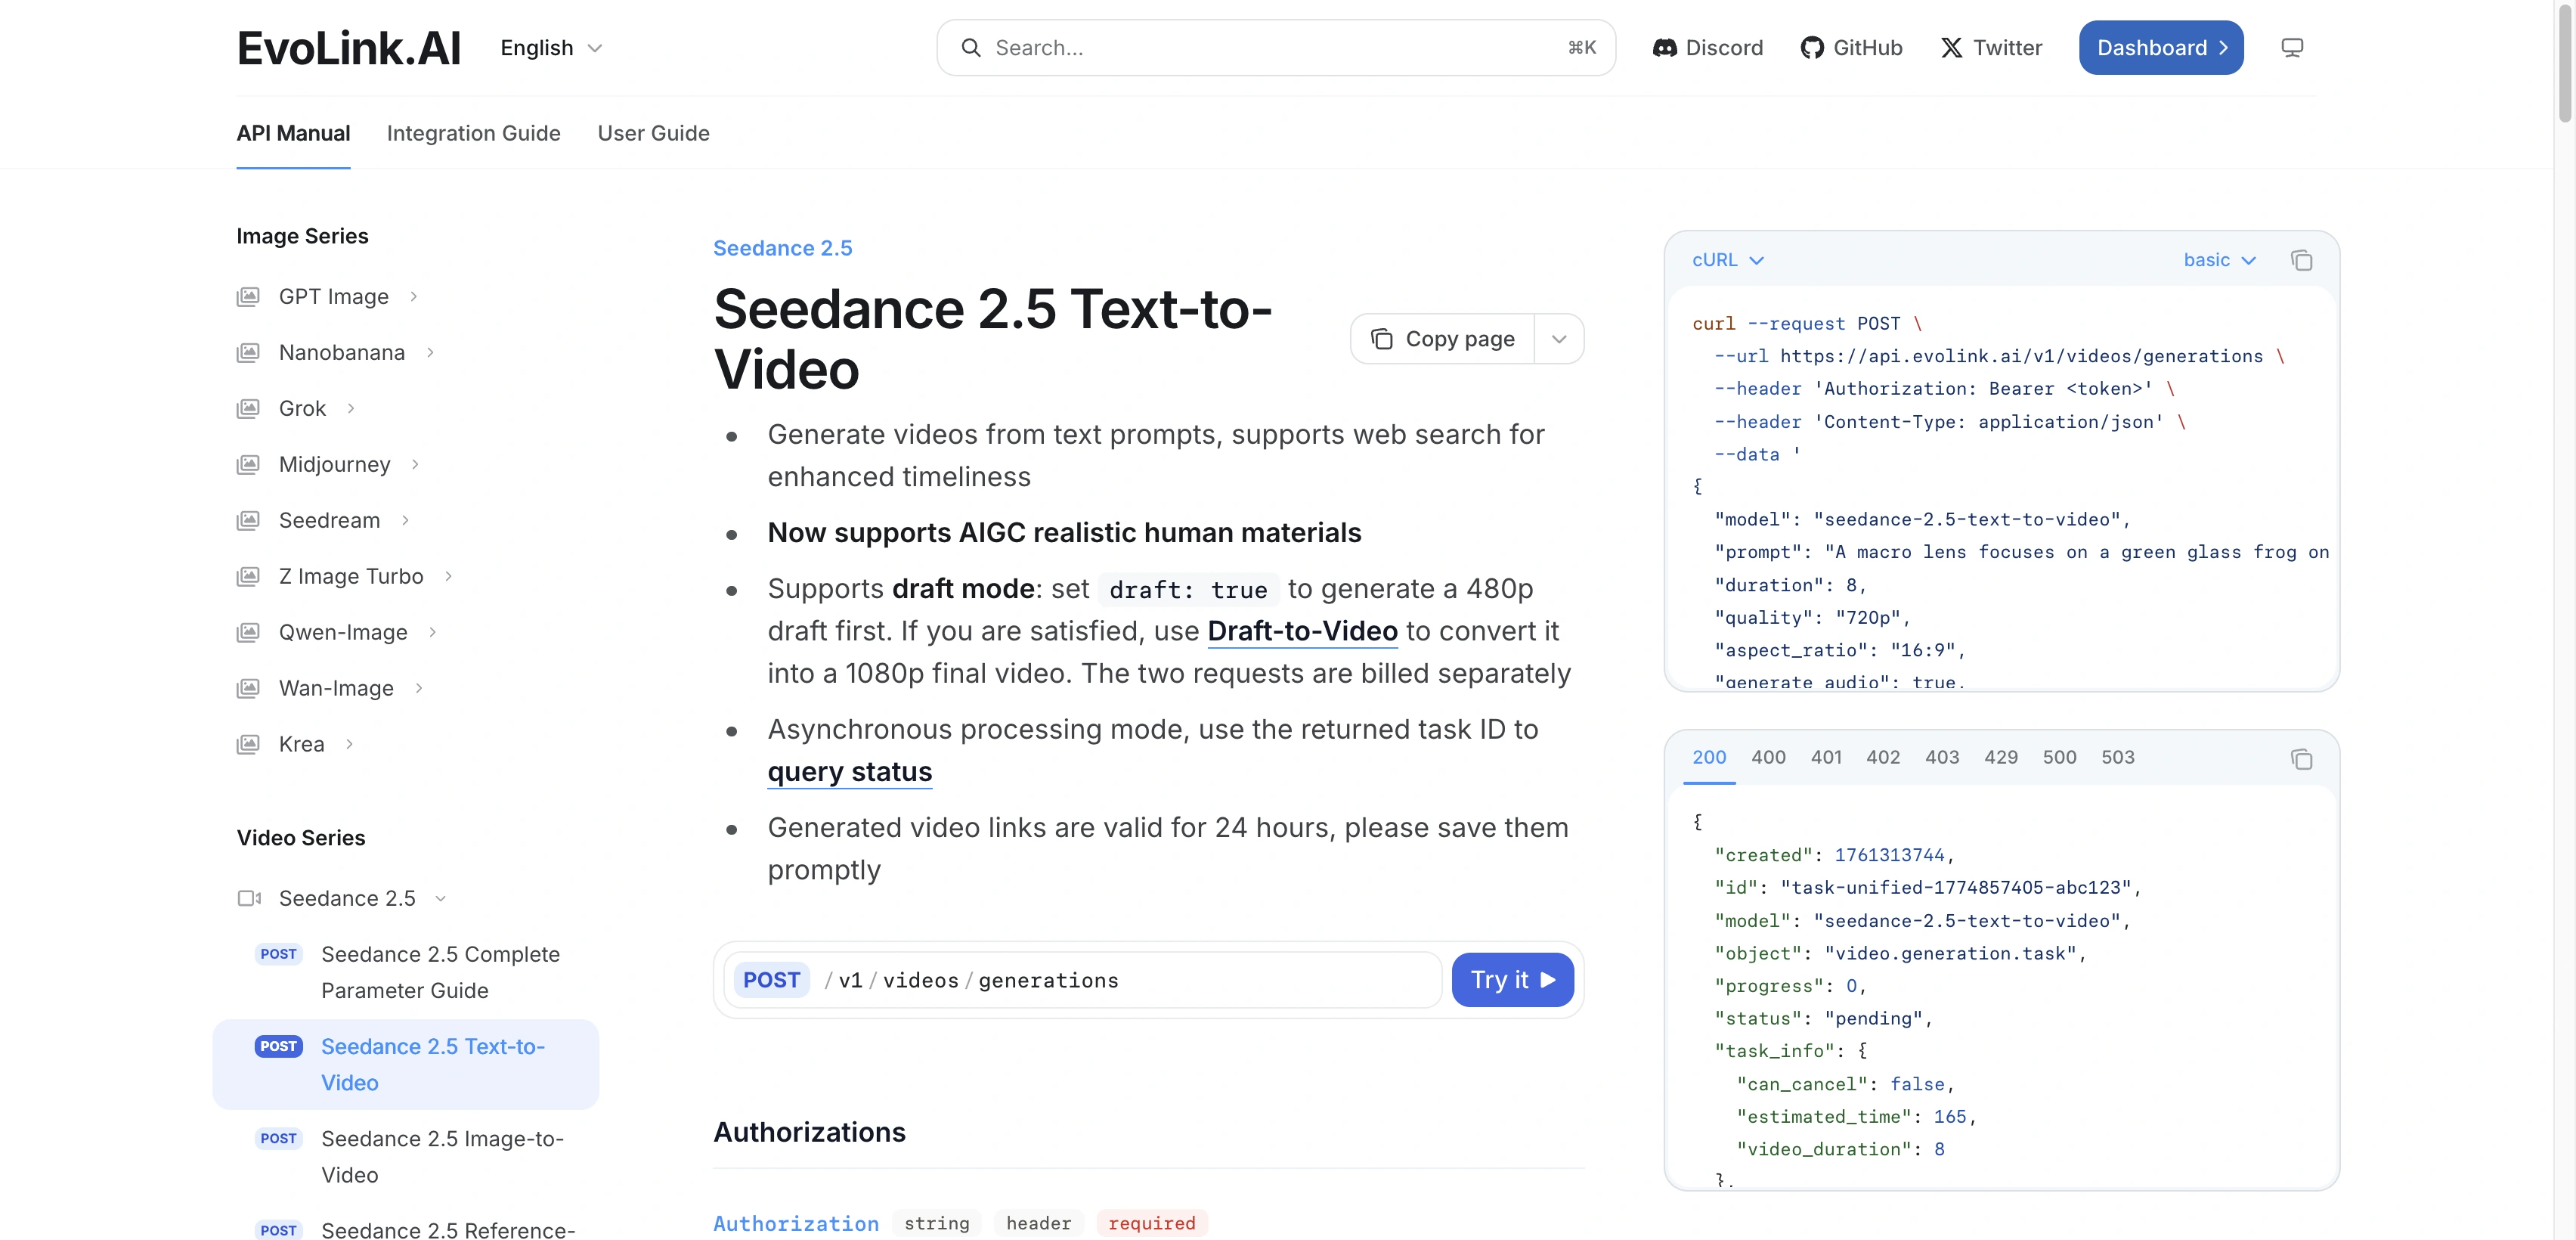2576x1240 pixels.
Task: Open the English language dropdown
Action: [551, 48]
